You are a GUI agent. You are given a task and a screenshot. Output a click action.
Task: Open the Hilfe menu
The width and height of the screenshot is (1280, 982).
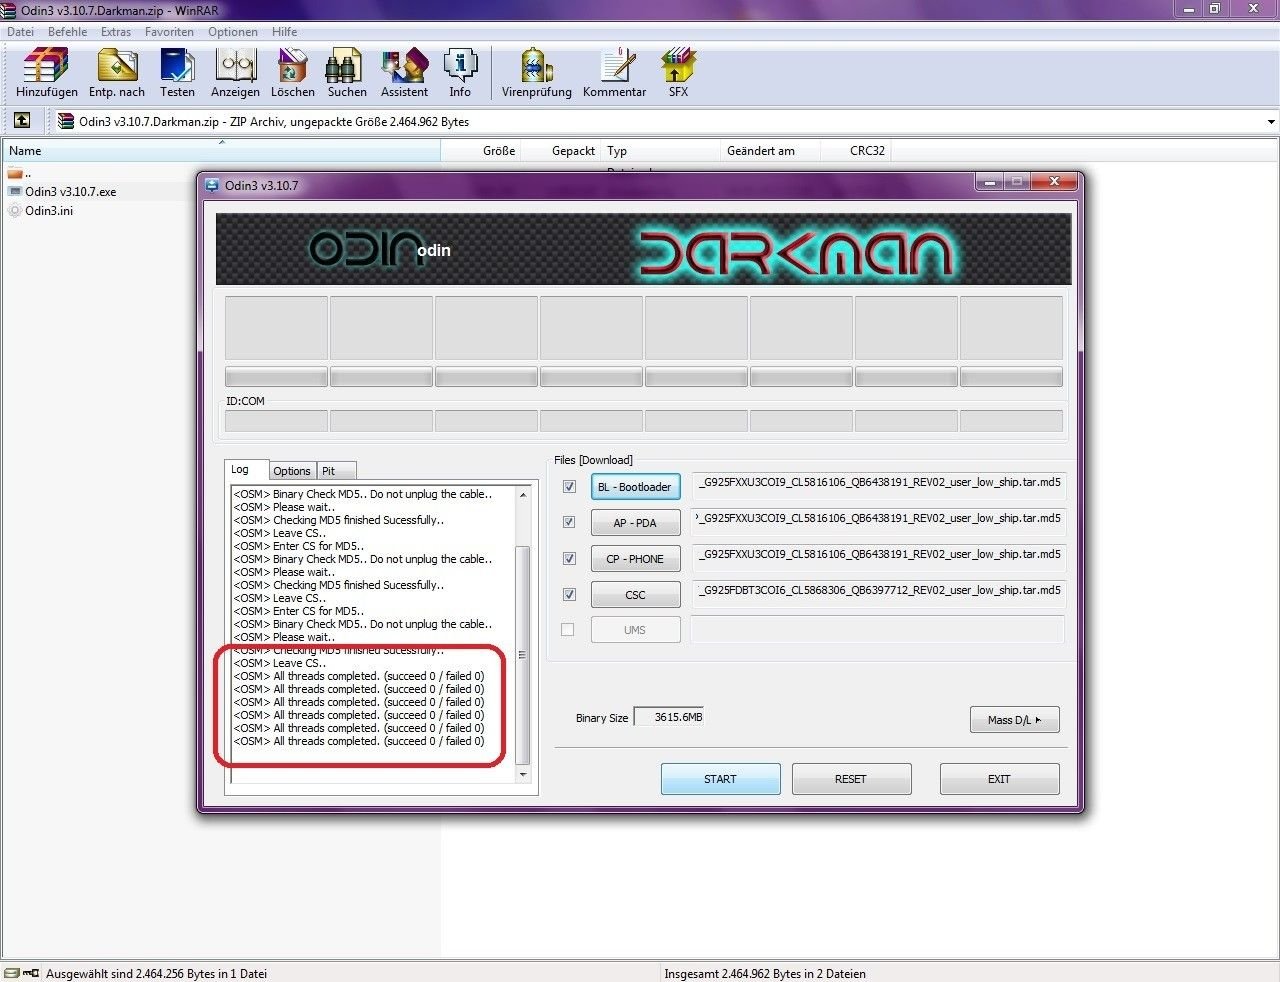[x=284, y=32]
